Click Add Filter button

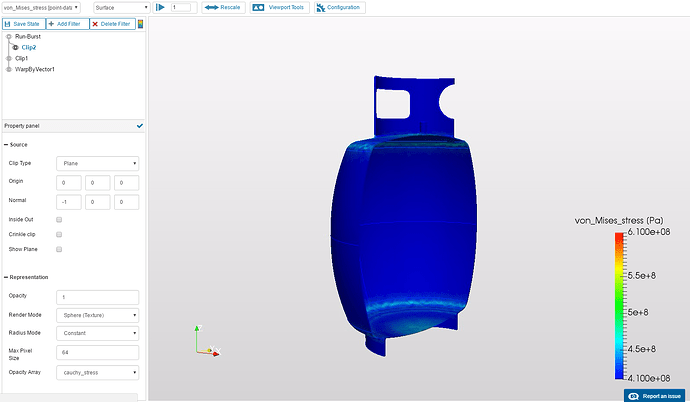68,24
